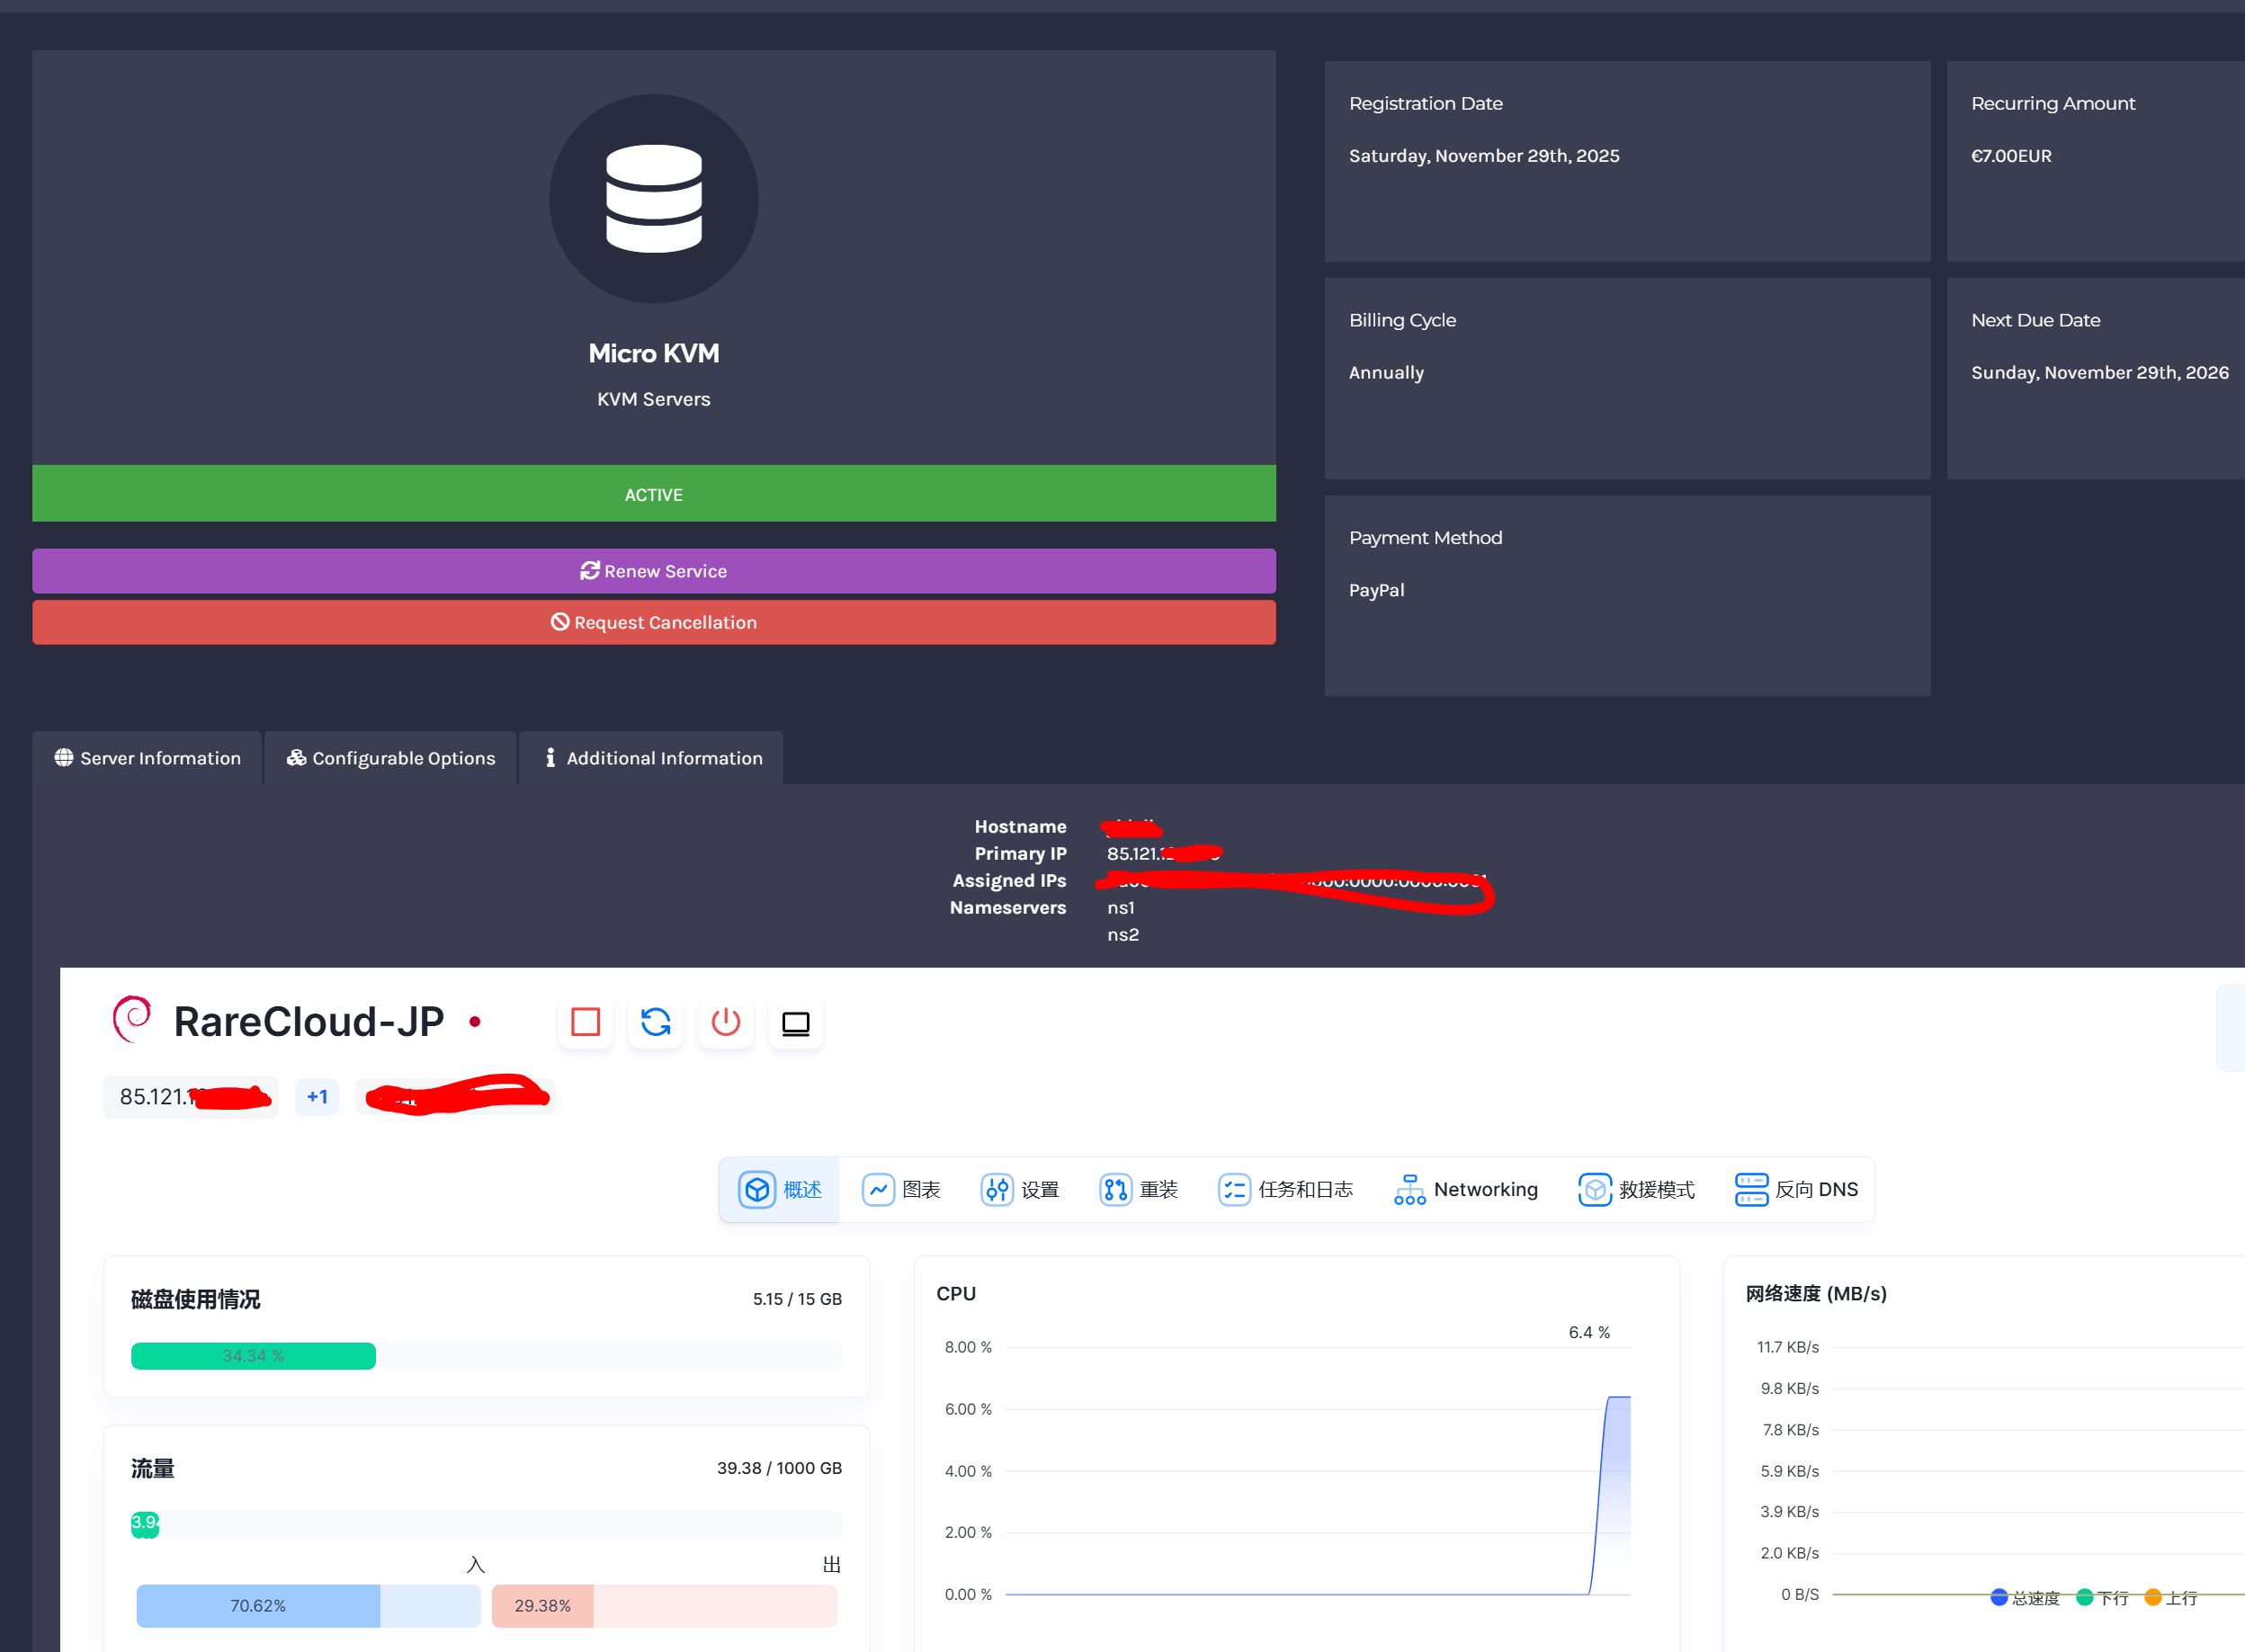
Task: Click the red power off icon
Action: pyautogui.click(x=726, y=1022)
